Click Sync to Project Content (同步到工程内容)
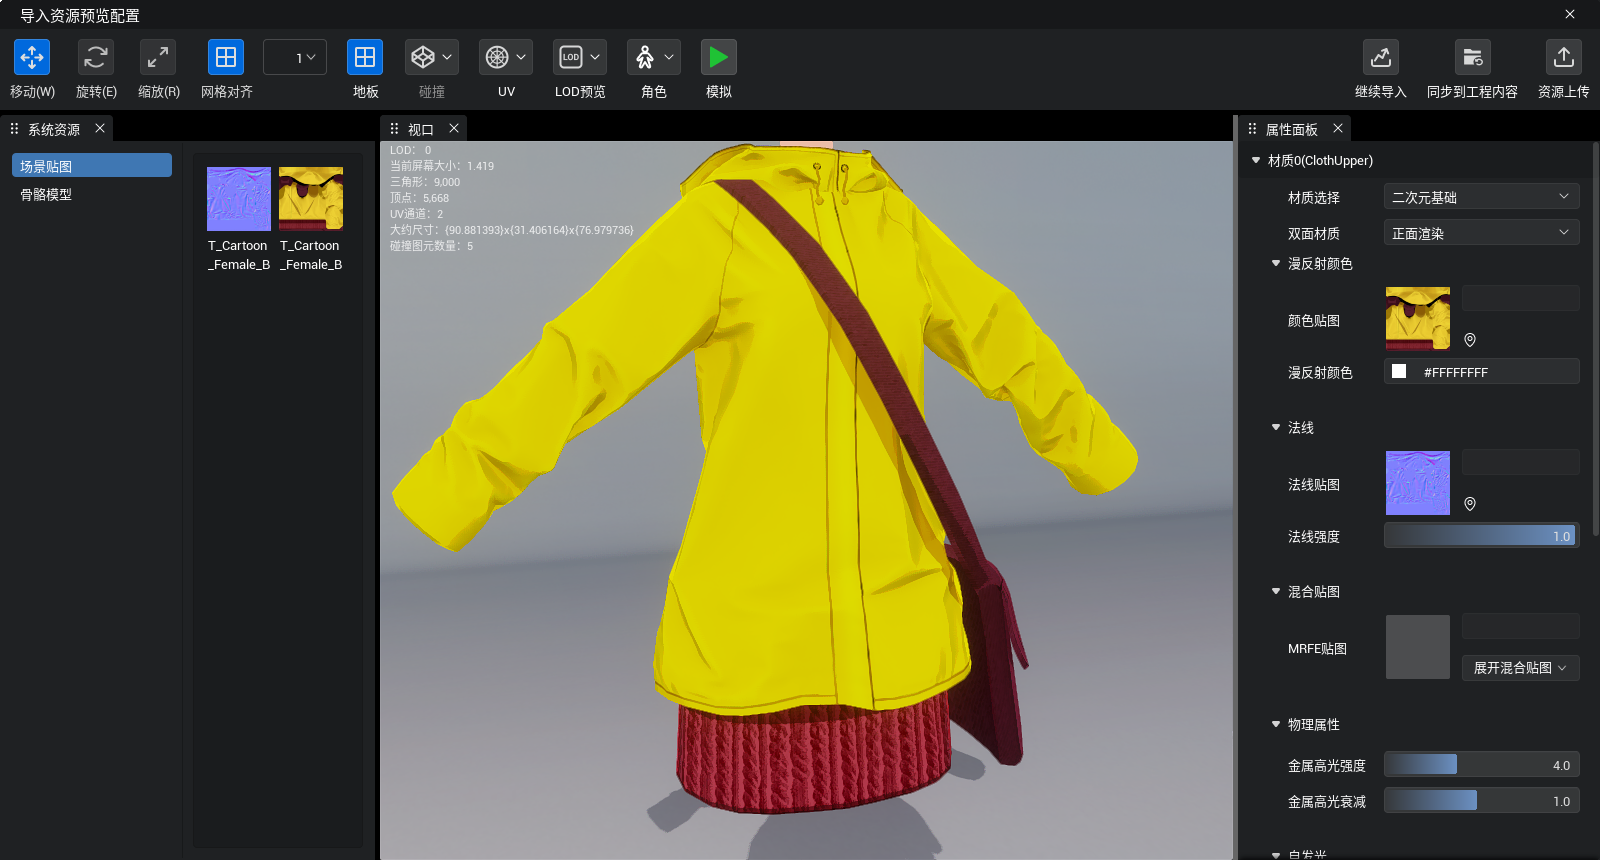The height and width of the screenshot is (860, 1600). click(1473, 57)
